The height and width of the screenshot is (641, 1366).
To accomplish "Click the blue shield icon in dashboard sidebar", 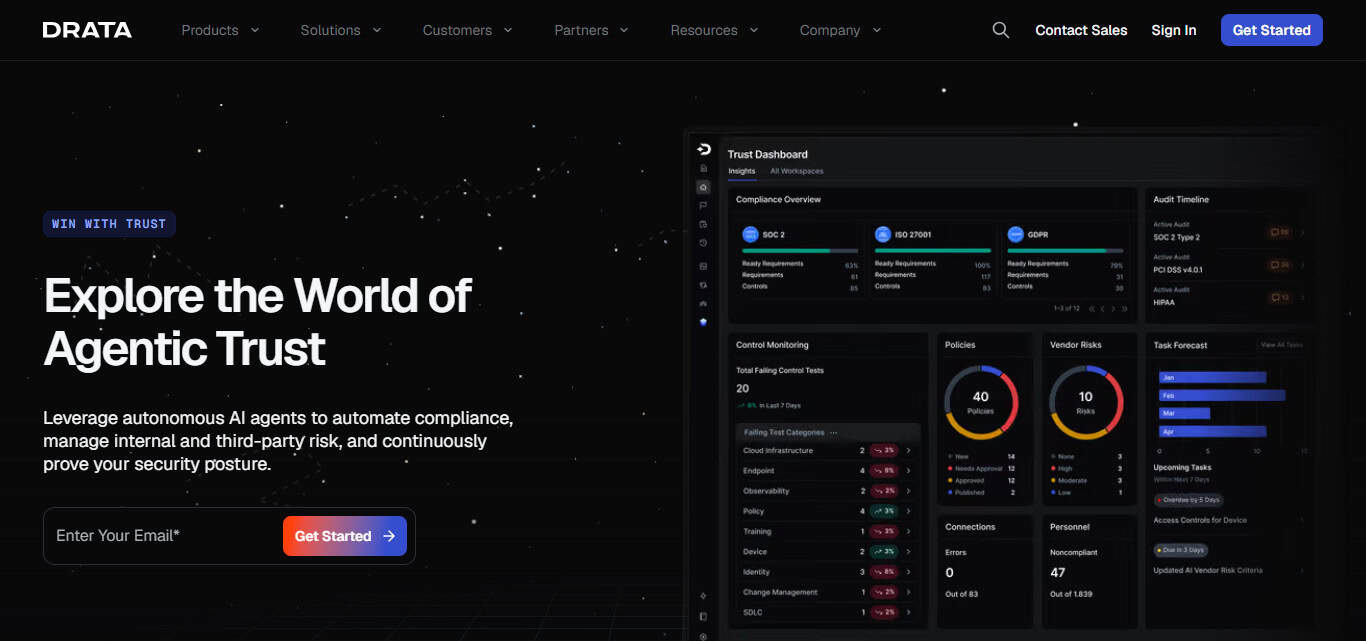I will [703, 322].
